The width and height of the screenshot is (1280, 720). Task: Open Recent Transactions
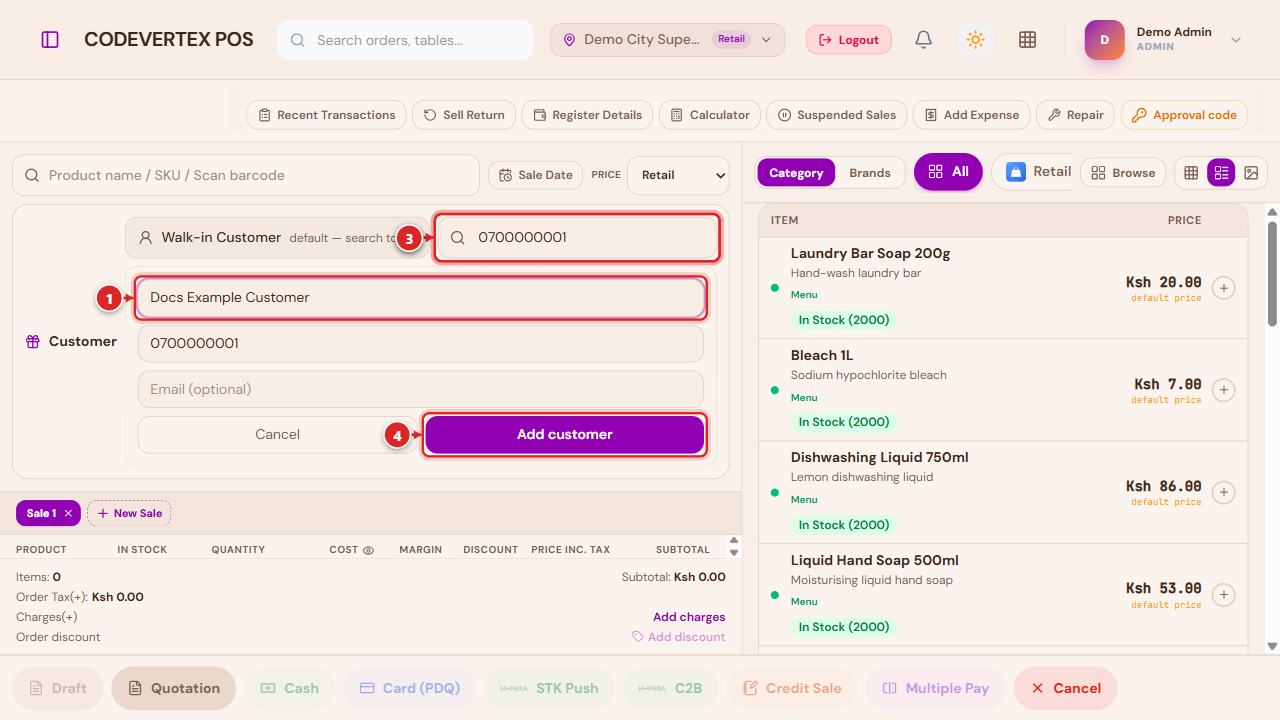pos(327,115)
